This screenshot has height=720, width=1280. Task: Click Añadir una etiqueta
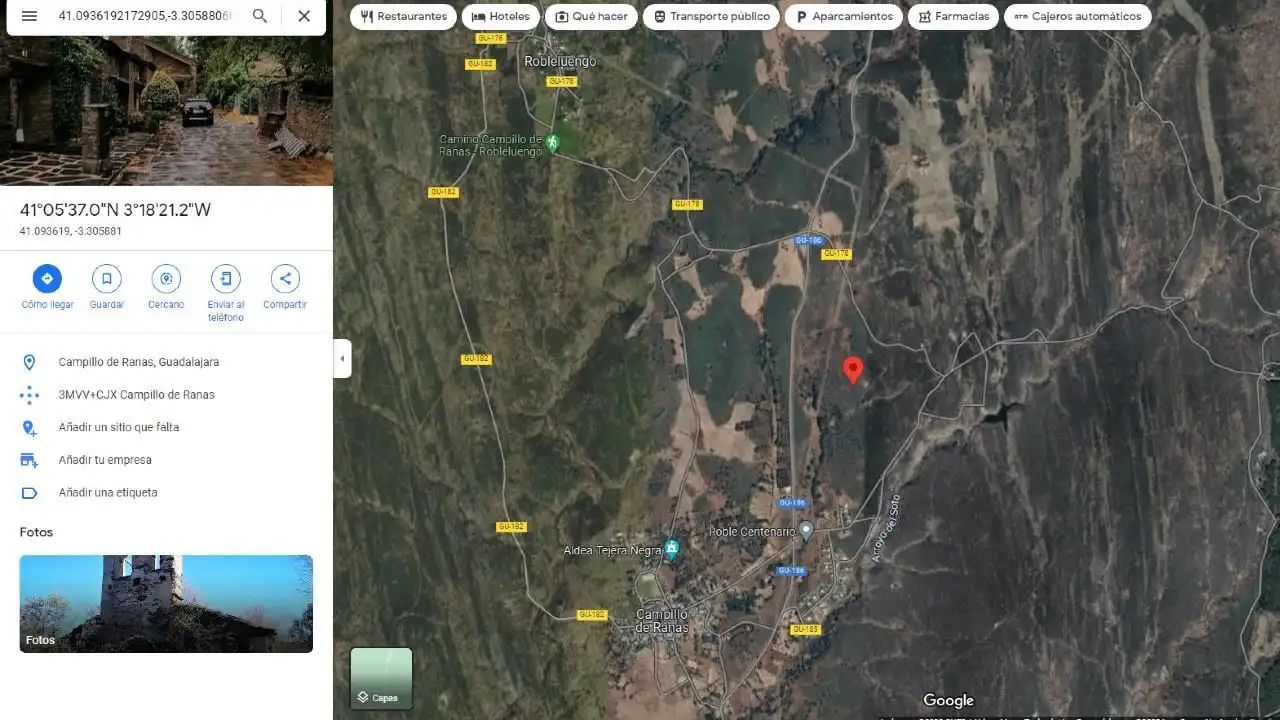pyautogui.click(x=108, y=493)
